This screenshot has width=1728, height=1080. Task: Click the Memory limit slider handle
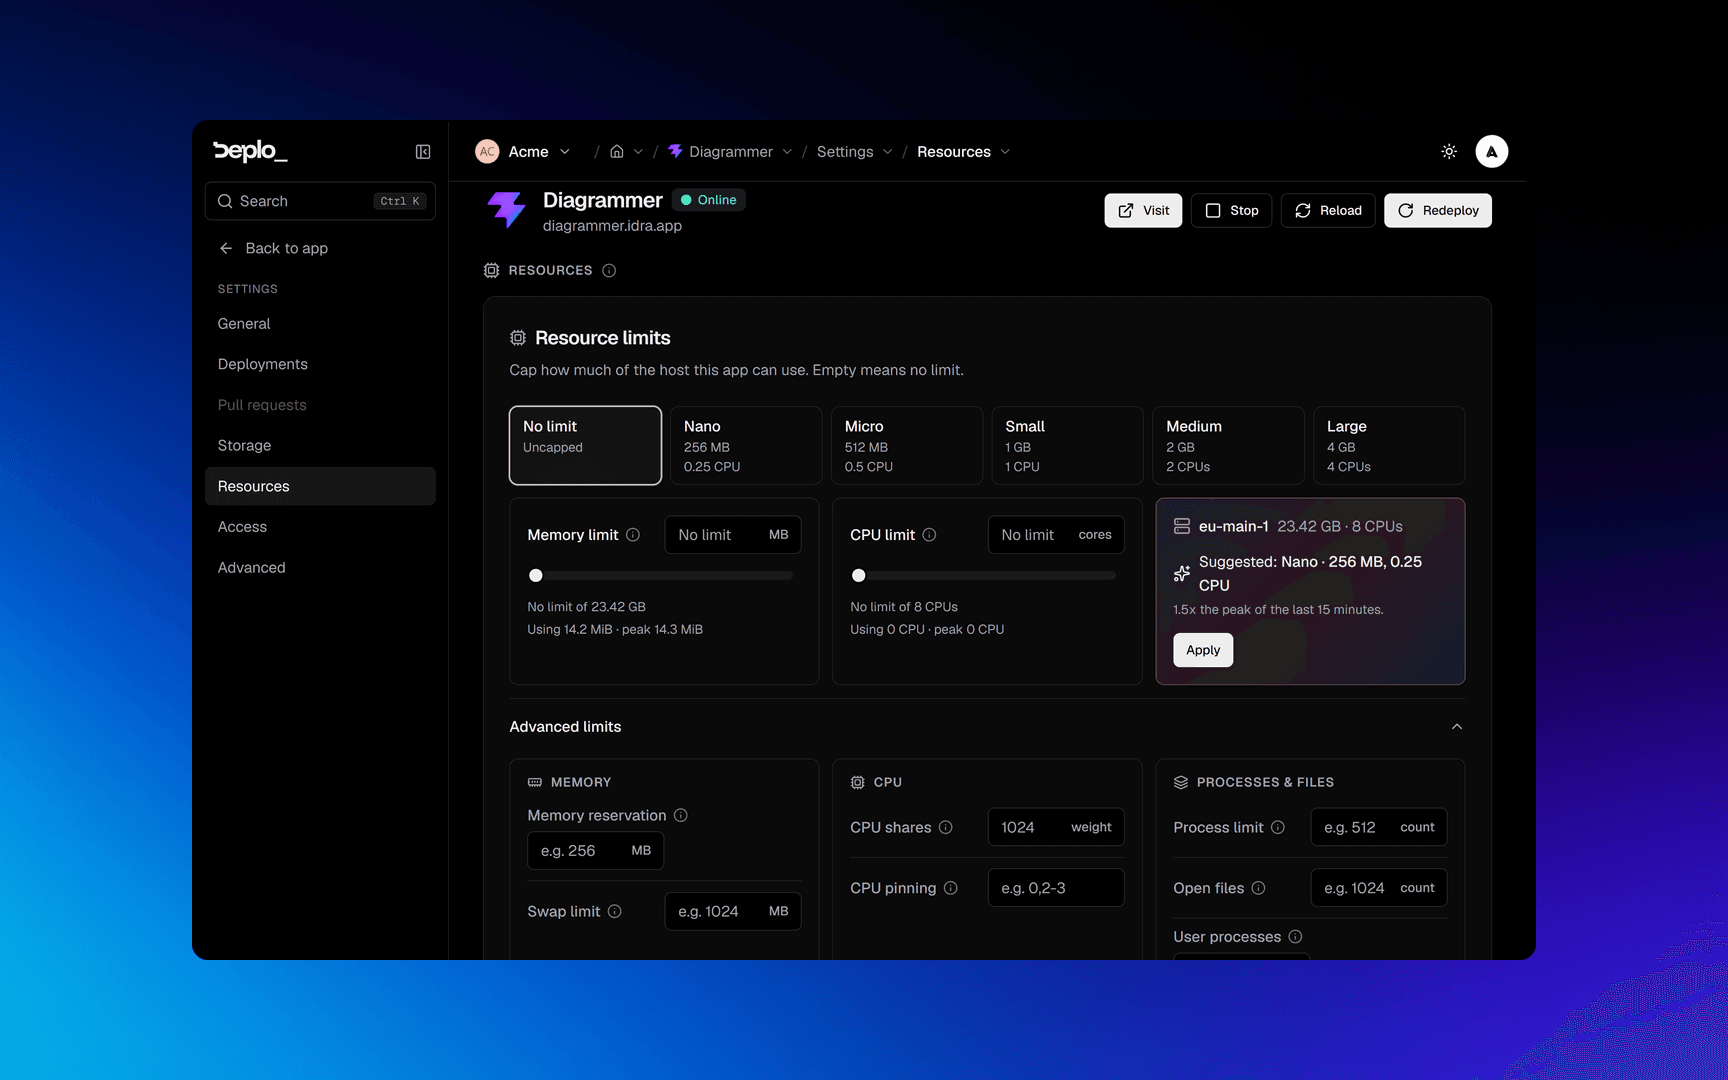pyautogui.click(x=536, y=575)
